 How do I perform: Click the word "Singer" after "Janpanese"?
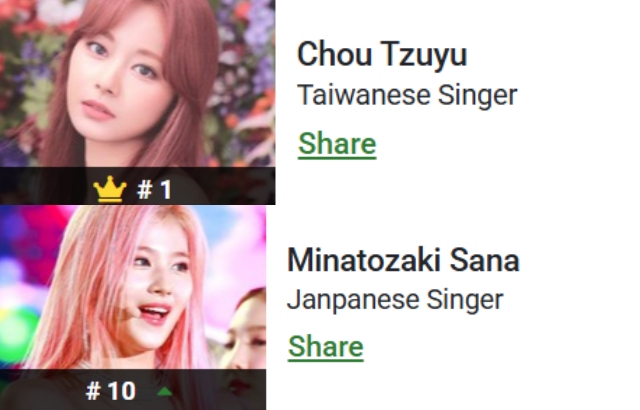[465, 301]
